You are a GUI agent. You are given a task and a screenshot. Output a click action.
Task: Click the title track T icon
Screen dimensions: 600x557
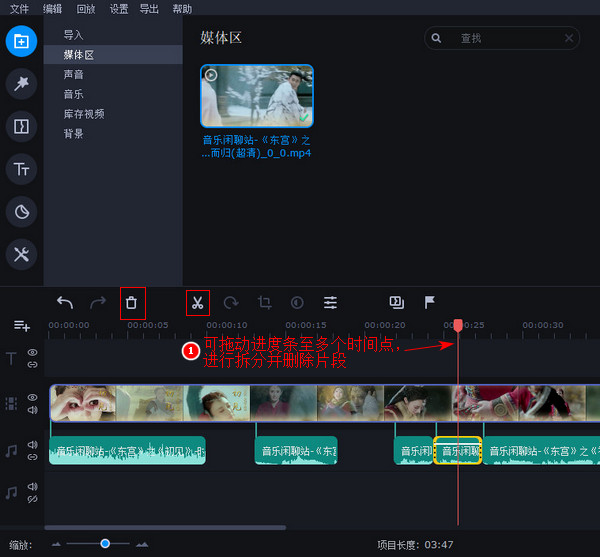[11, 358]
